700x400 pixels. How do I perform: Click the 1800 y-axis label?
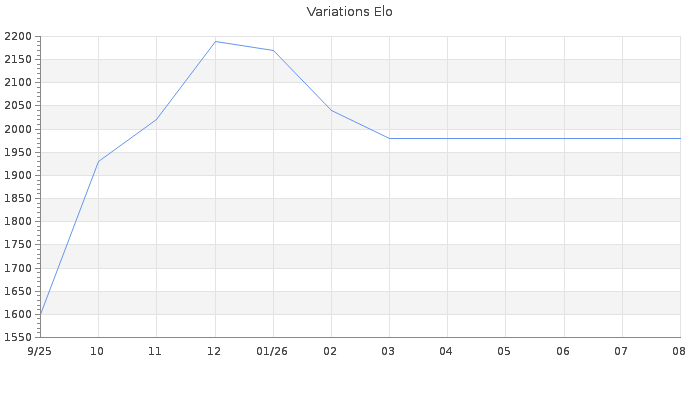point(18,221)
